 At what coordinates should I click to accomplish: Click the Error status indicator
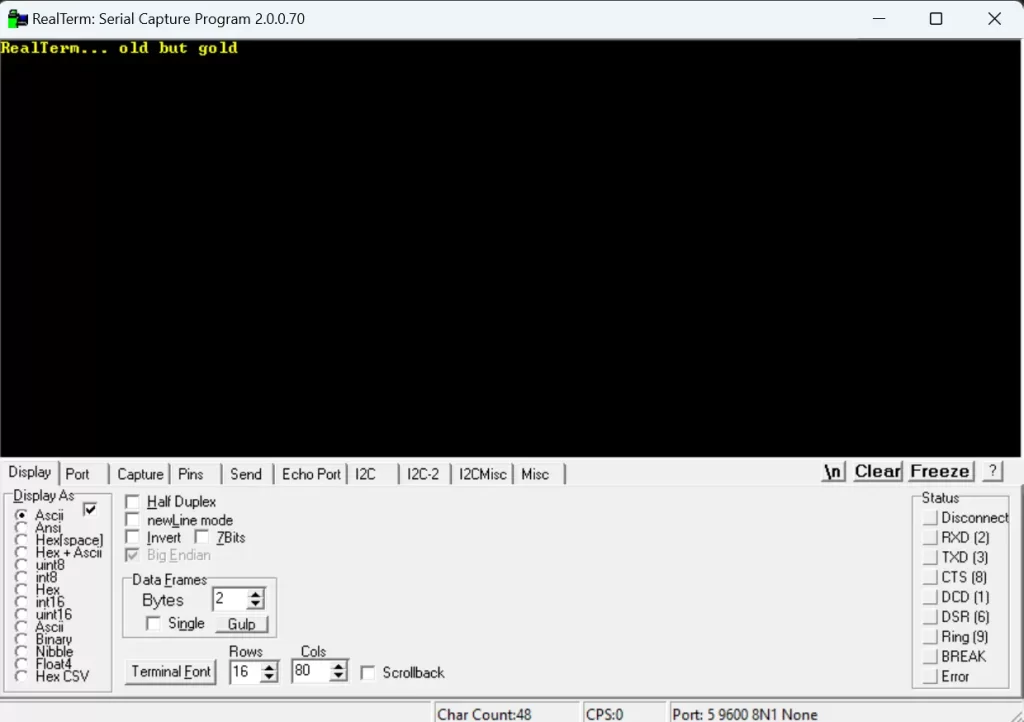[930, 676]
